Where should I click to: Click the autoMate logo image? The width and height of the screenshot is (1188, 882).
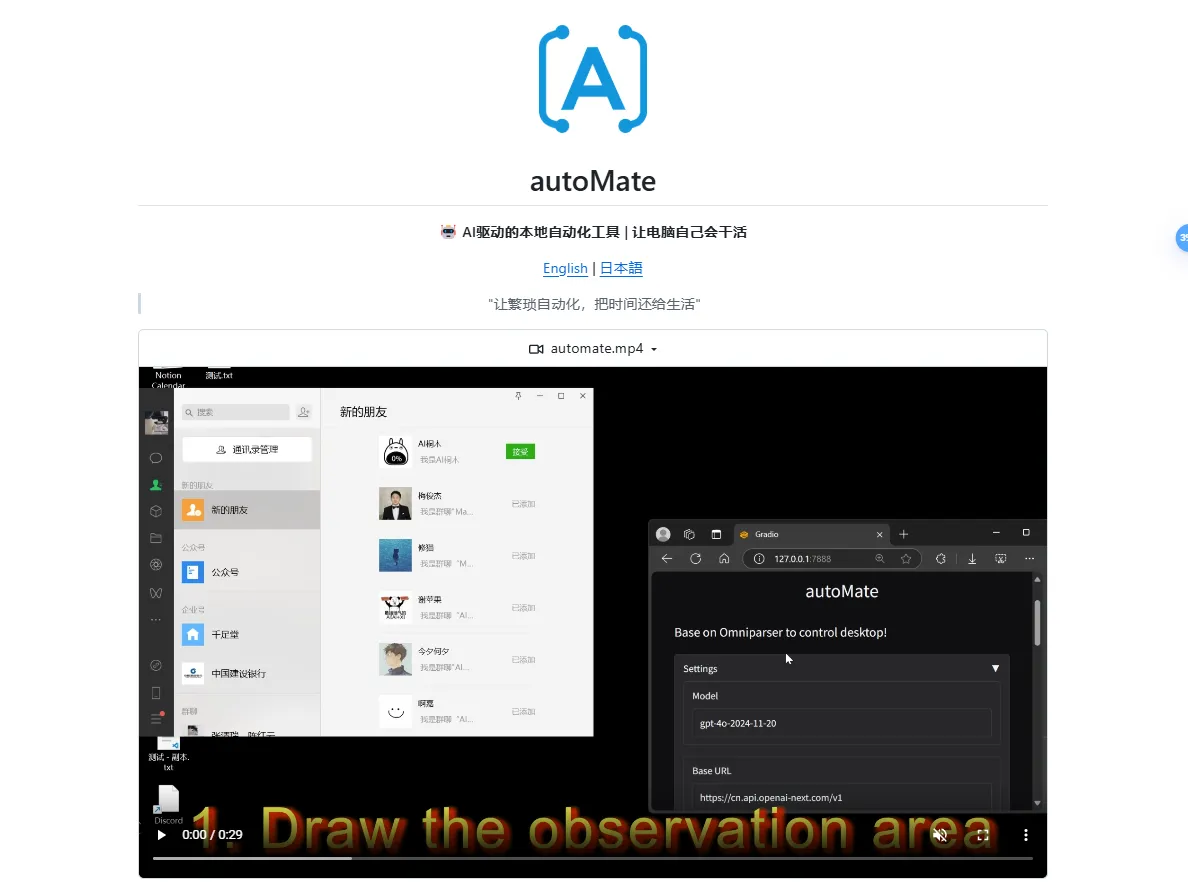(x=592, y=79)
